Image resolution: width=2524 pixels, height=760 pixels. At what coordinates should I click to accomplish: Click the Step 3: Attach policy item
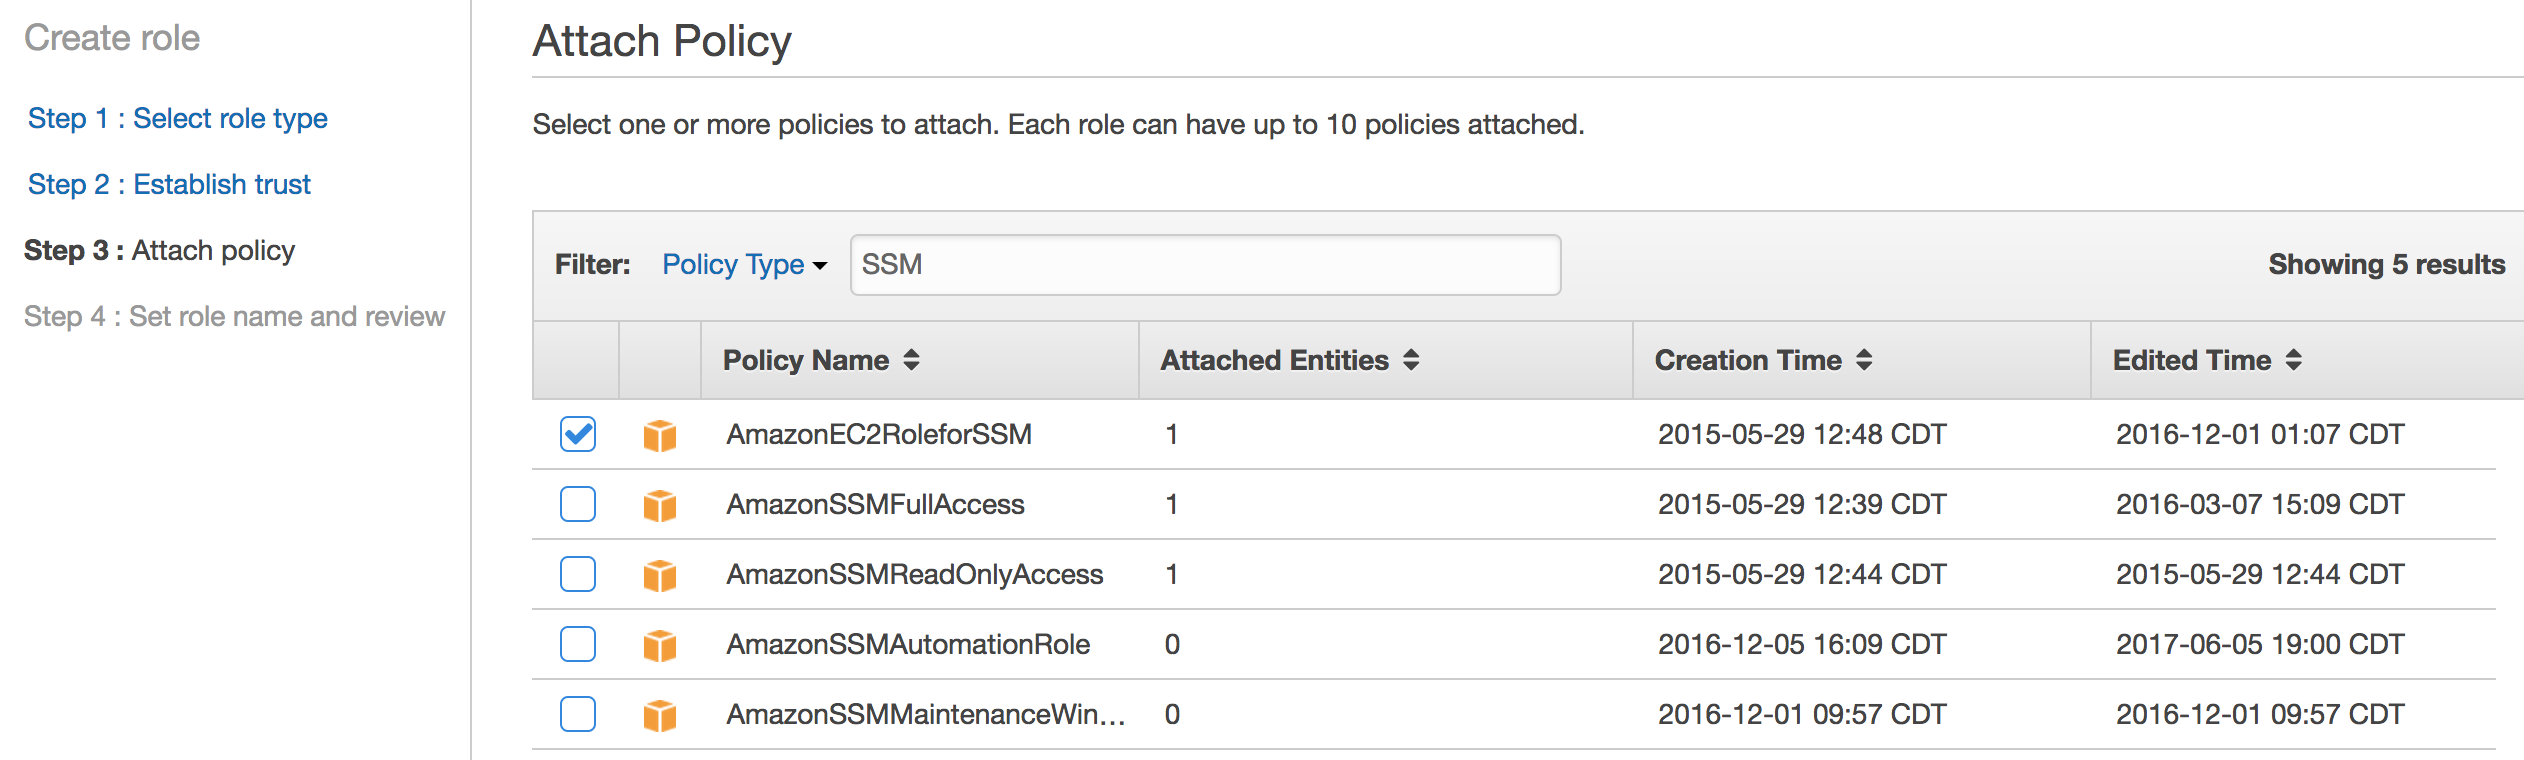tap(160, 250)
